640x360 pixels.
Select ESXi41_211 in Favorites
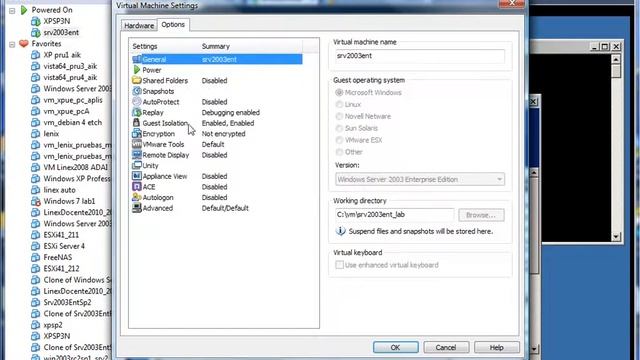pos(61,235)
